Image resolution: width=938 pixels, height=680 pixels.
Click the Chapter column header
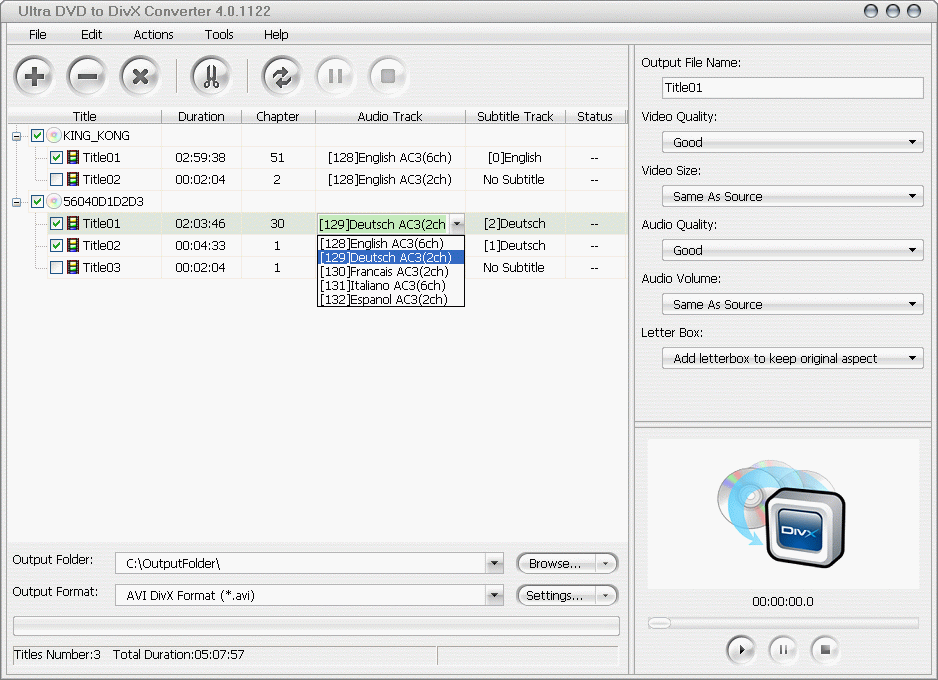[x=278, y=117]
